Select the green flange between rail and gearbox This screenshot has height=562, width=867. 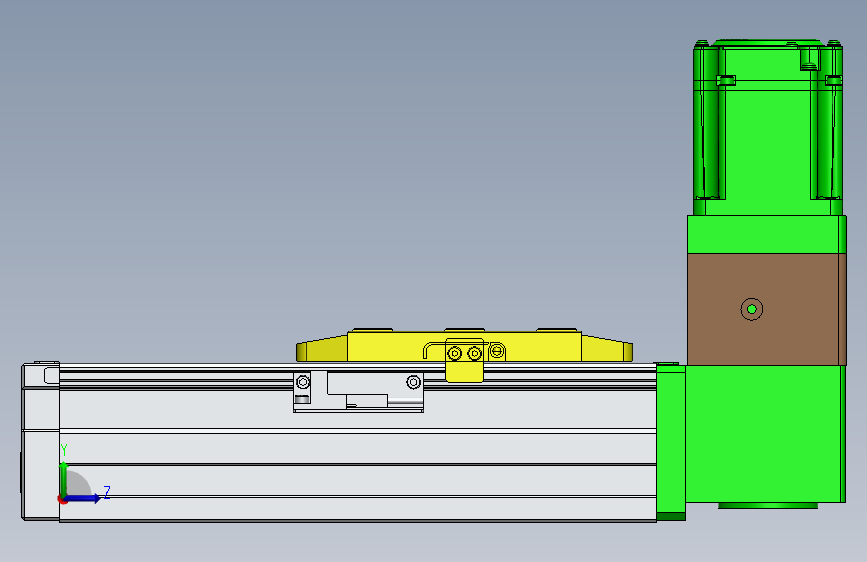pyautogui.click(x=671, y=442)
